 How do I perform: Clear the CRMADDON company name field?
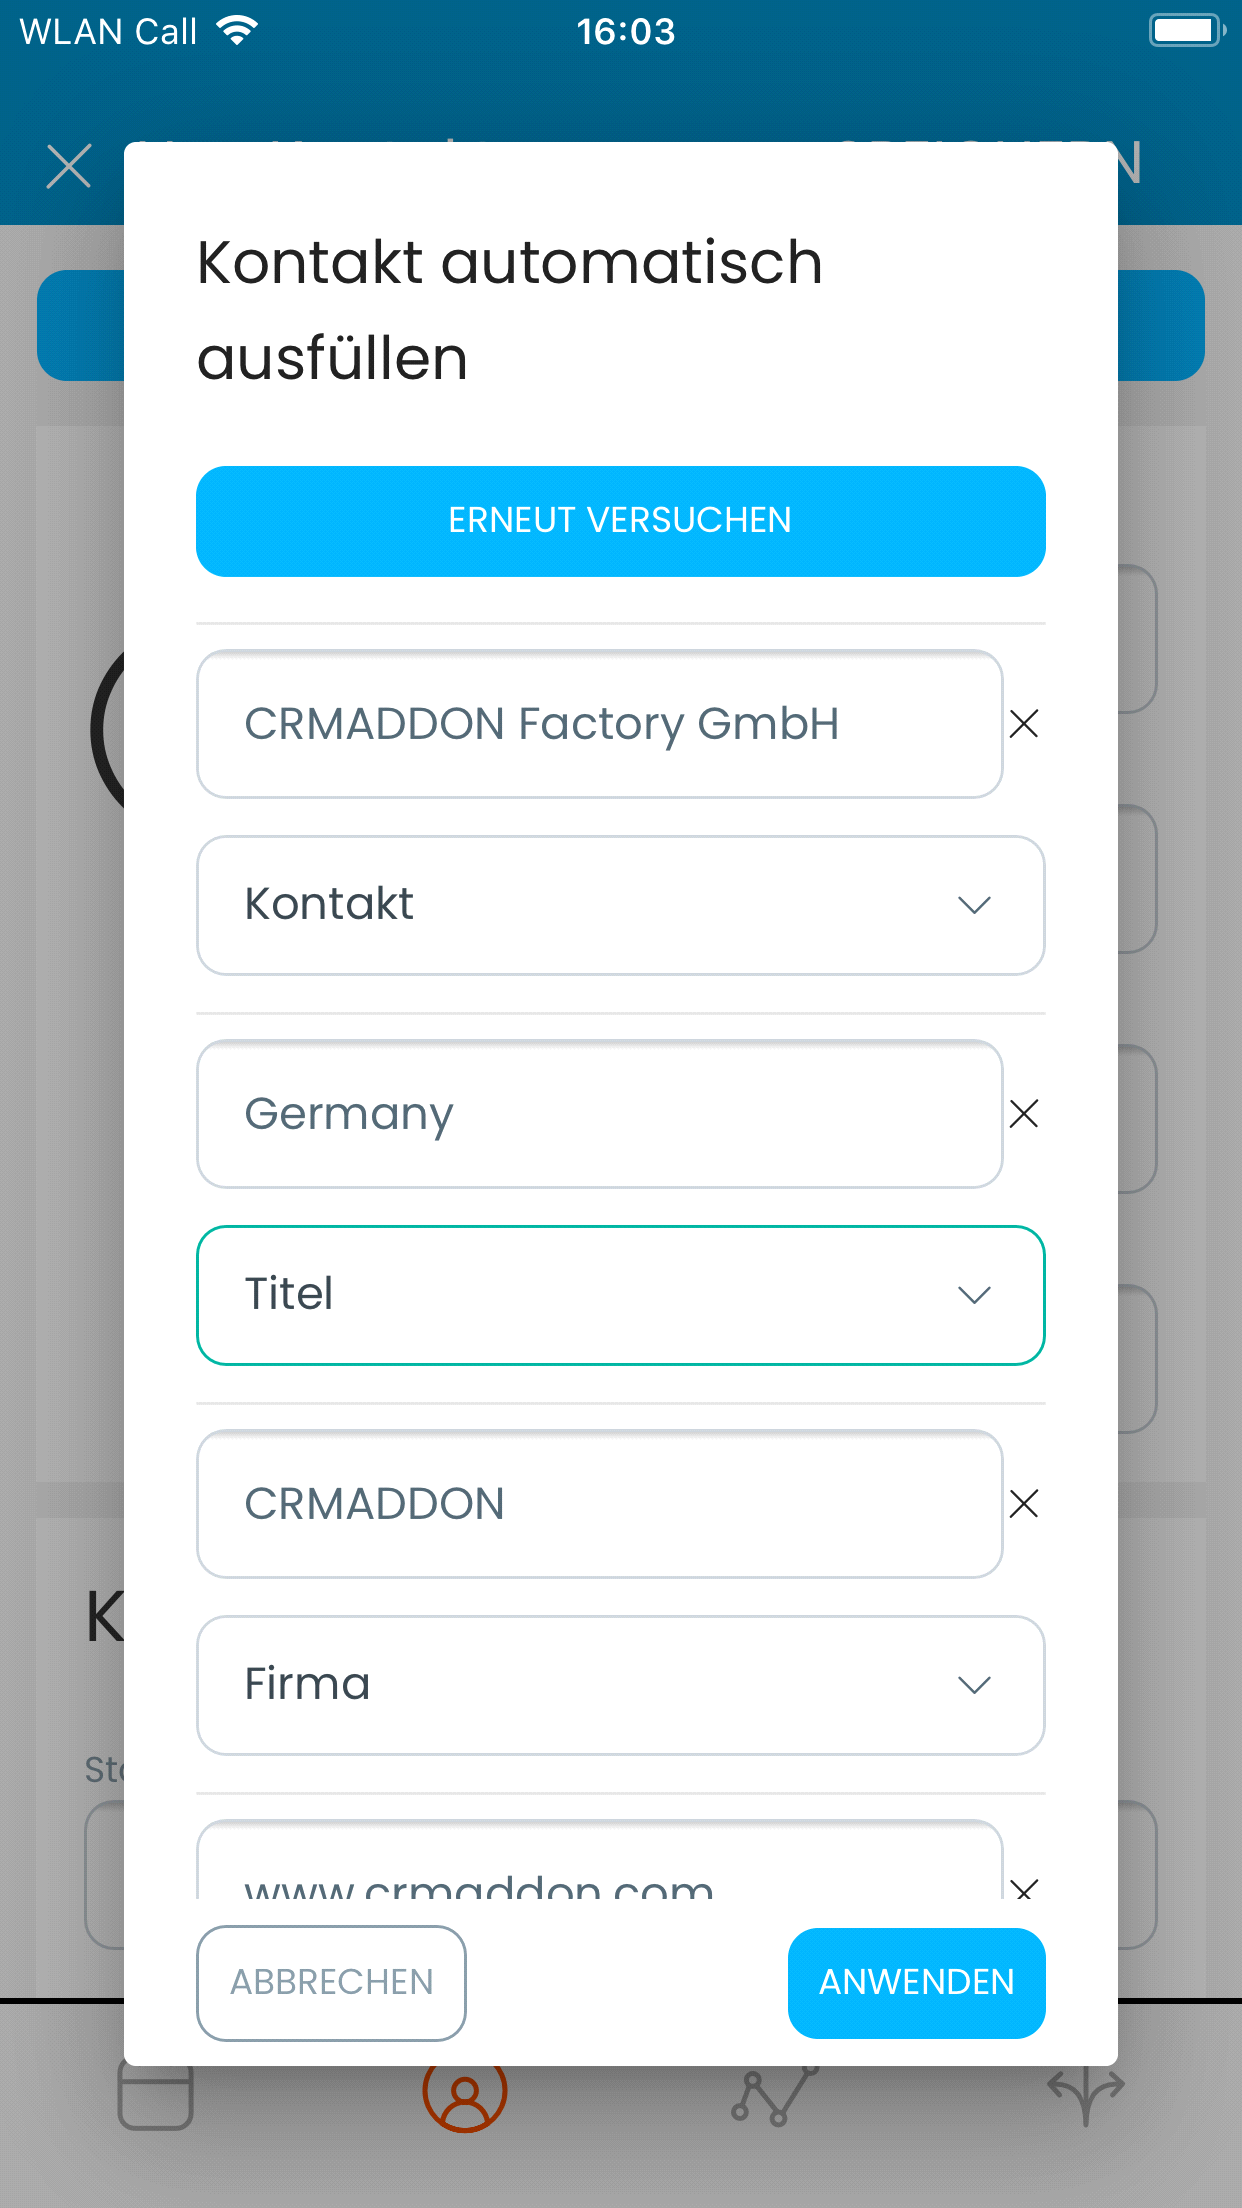pyautogui.click(x=1023, y=1503)
